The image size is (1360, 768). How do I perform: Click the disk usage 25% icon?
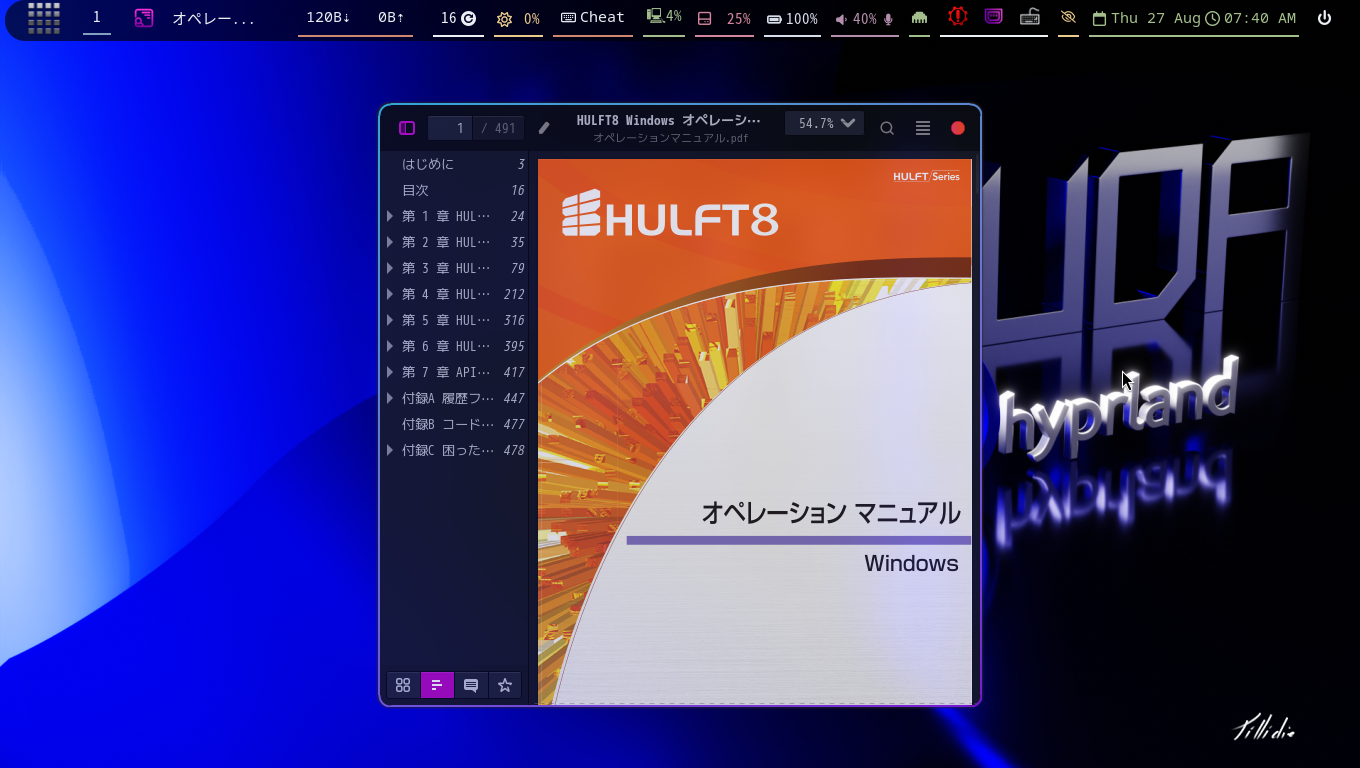click(704, 19)
